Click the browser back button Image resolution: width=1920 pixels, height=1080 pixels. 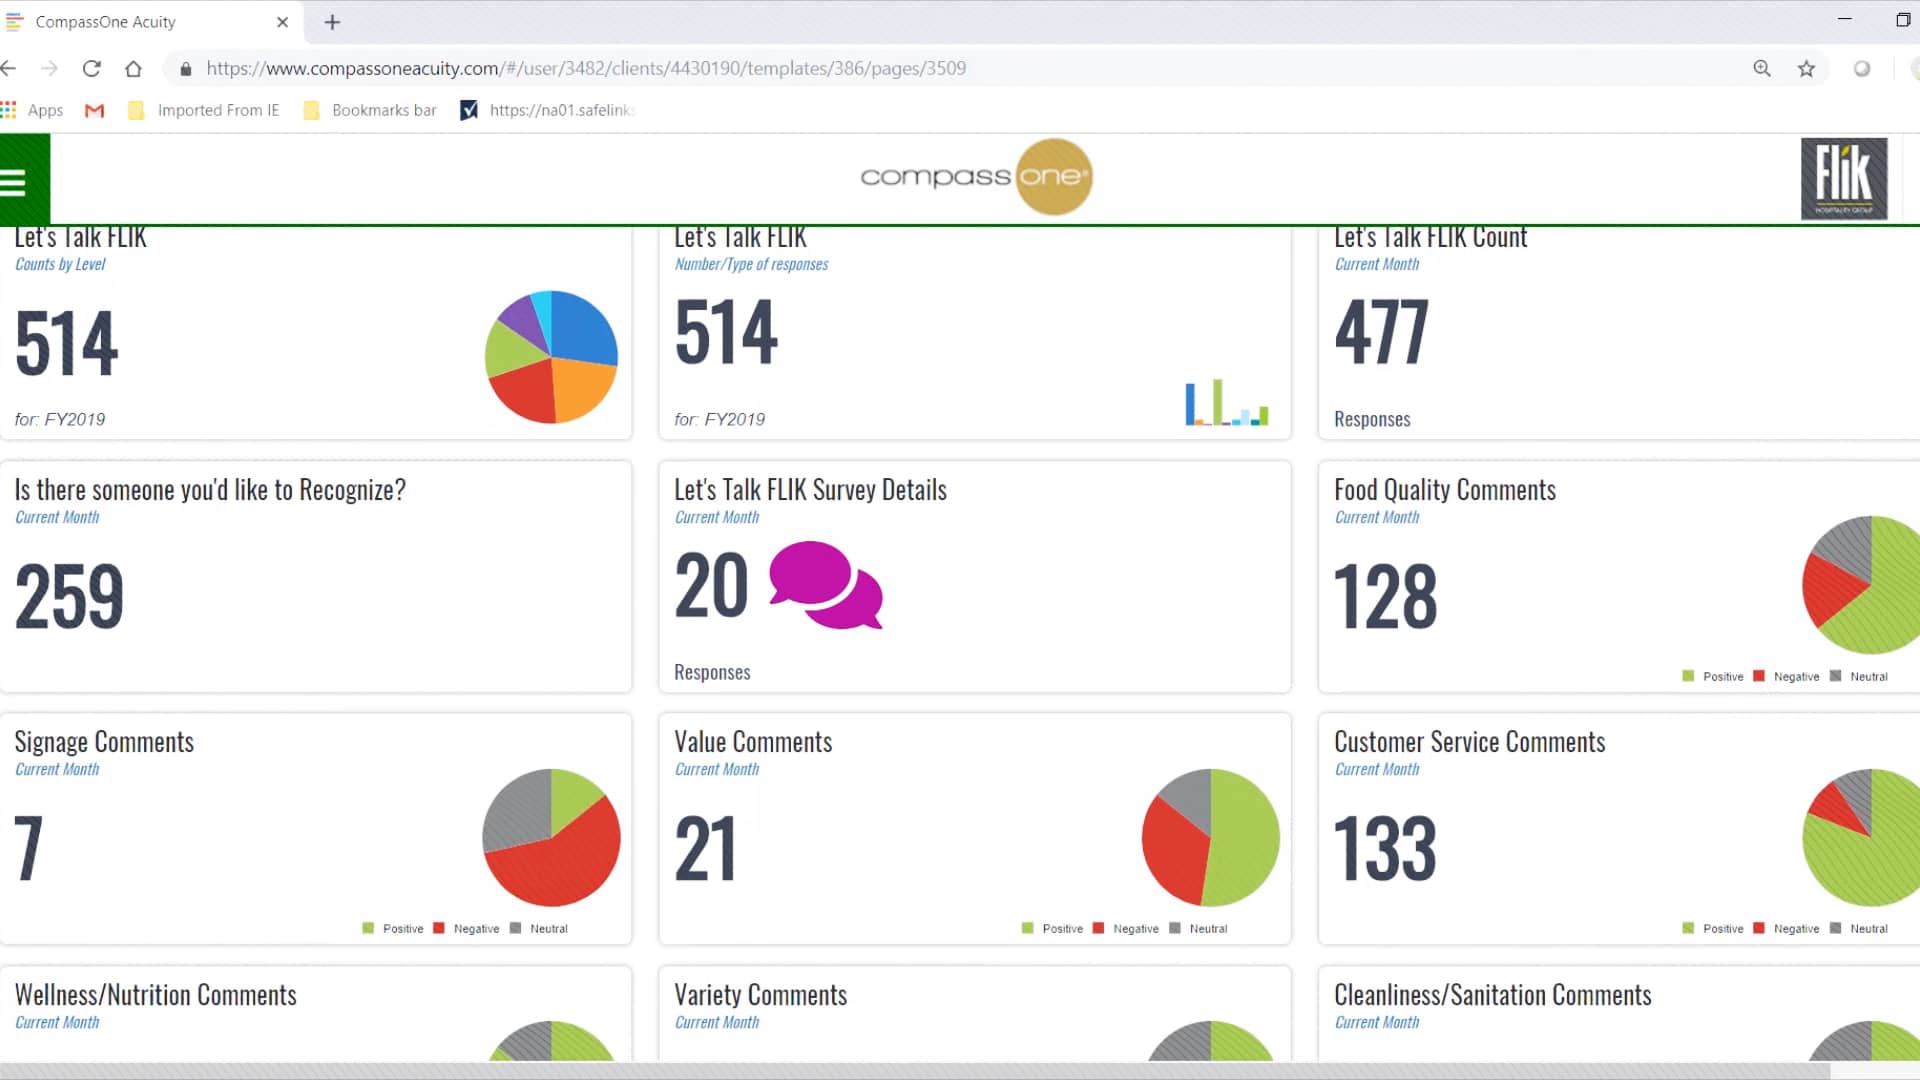[x=10, y=68]
